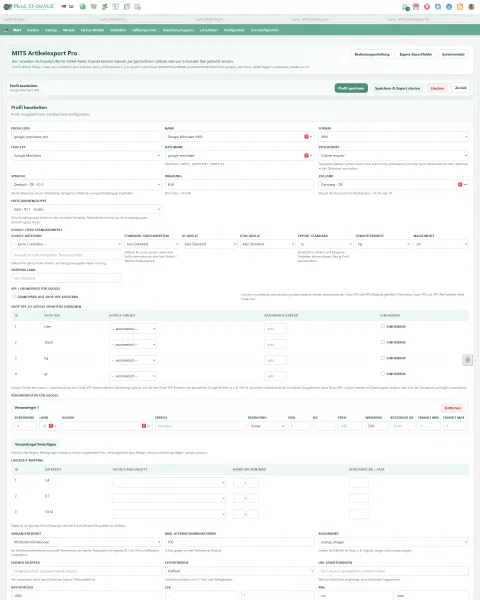Open the Preis Kundengruppe dropdown

[86, 209]
